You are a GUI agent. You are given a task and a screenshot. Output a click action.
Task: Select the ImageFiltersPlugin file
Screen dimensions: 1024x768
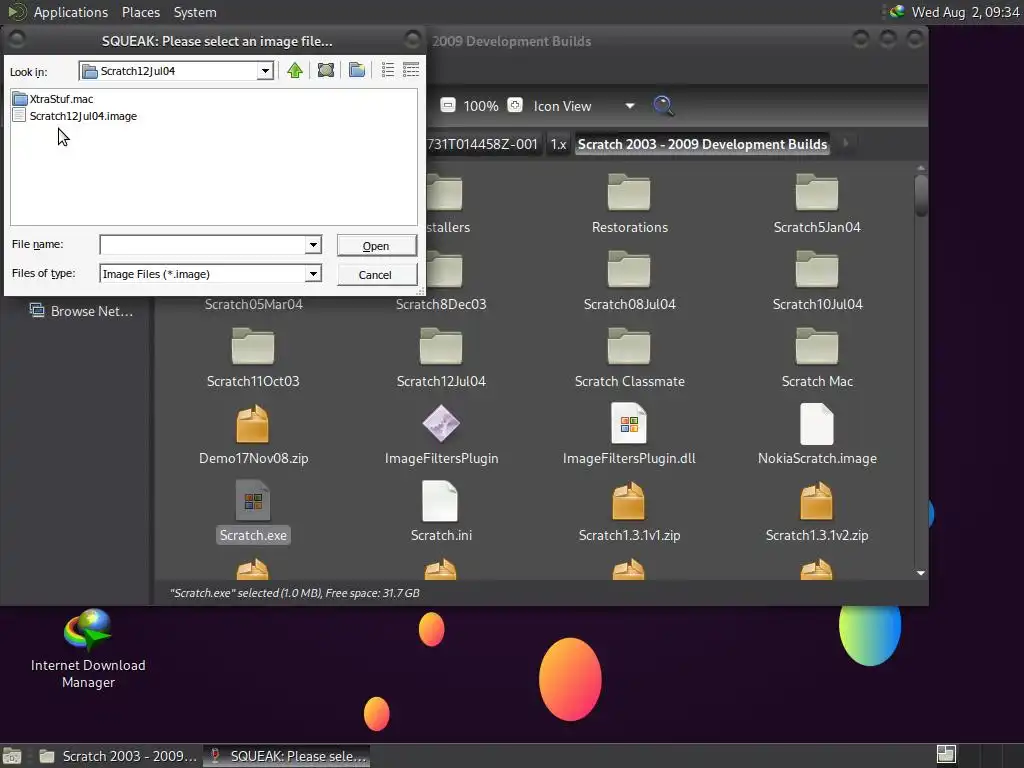441,435
